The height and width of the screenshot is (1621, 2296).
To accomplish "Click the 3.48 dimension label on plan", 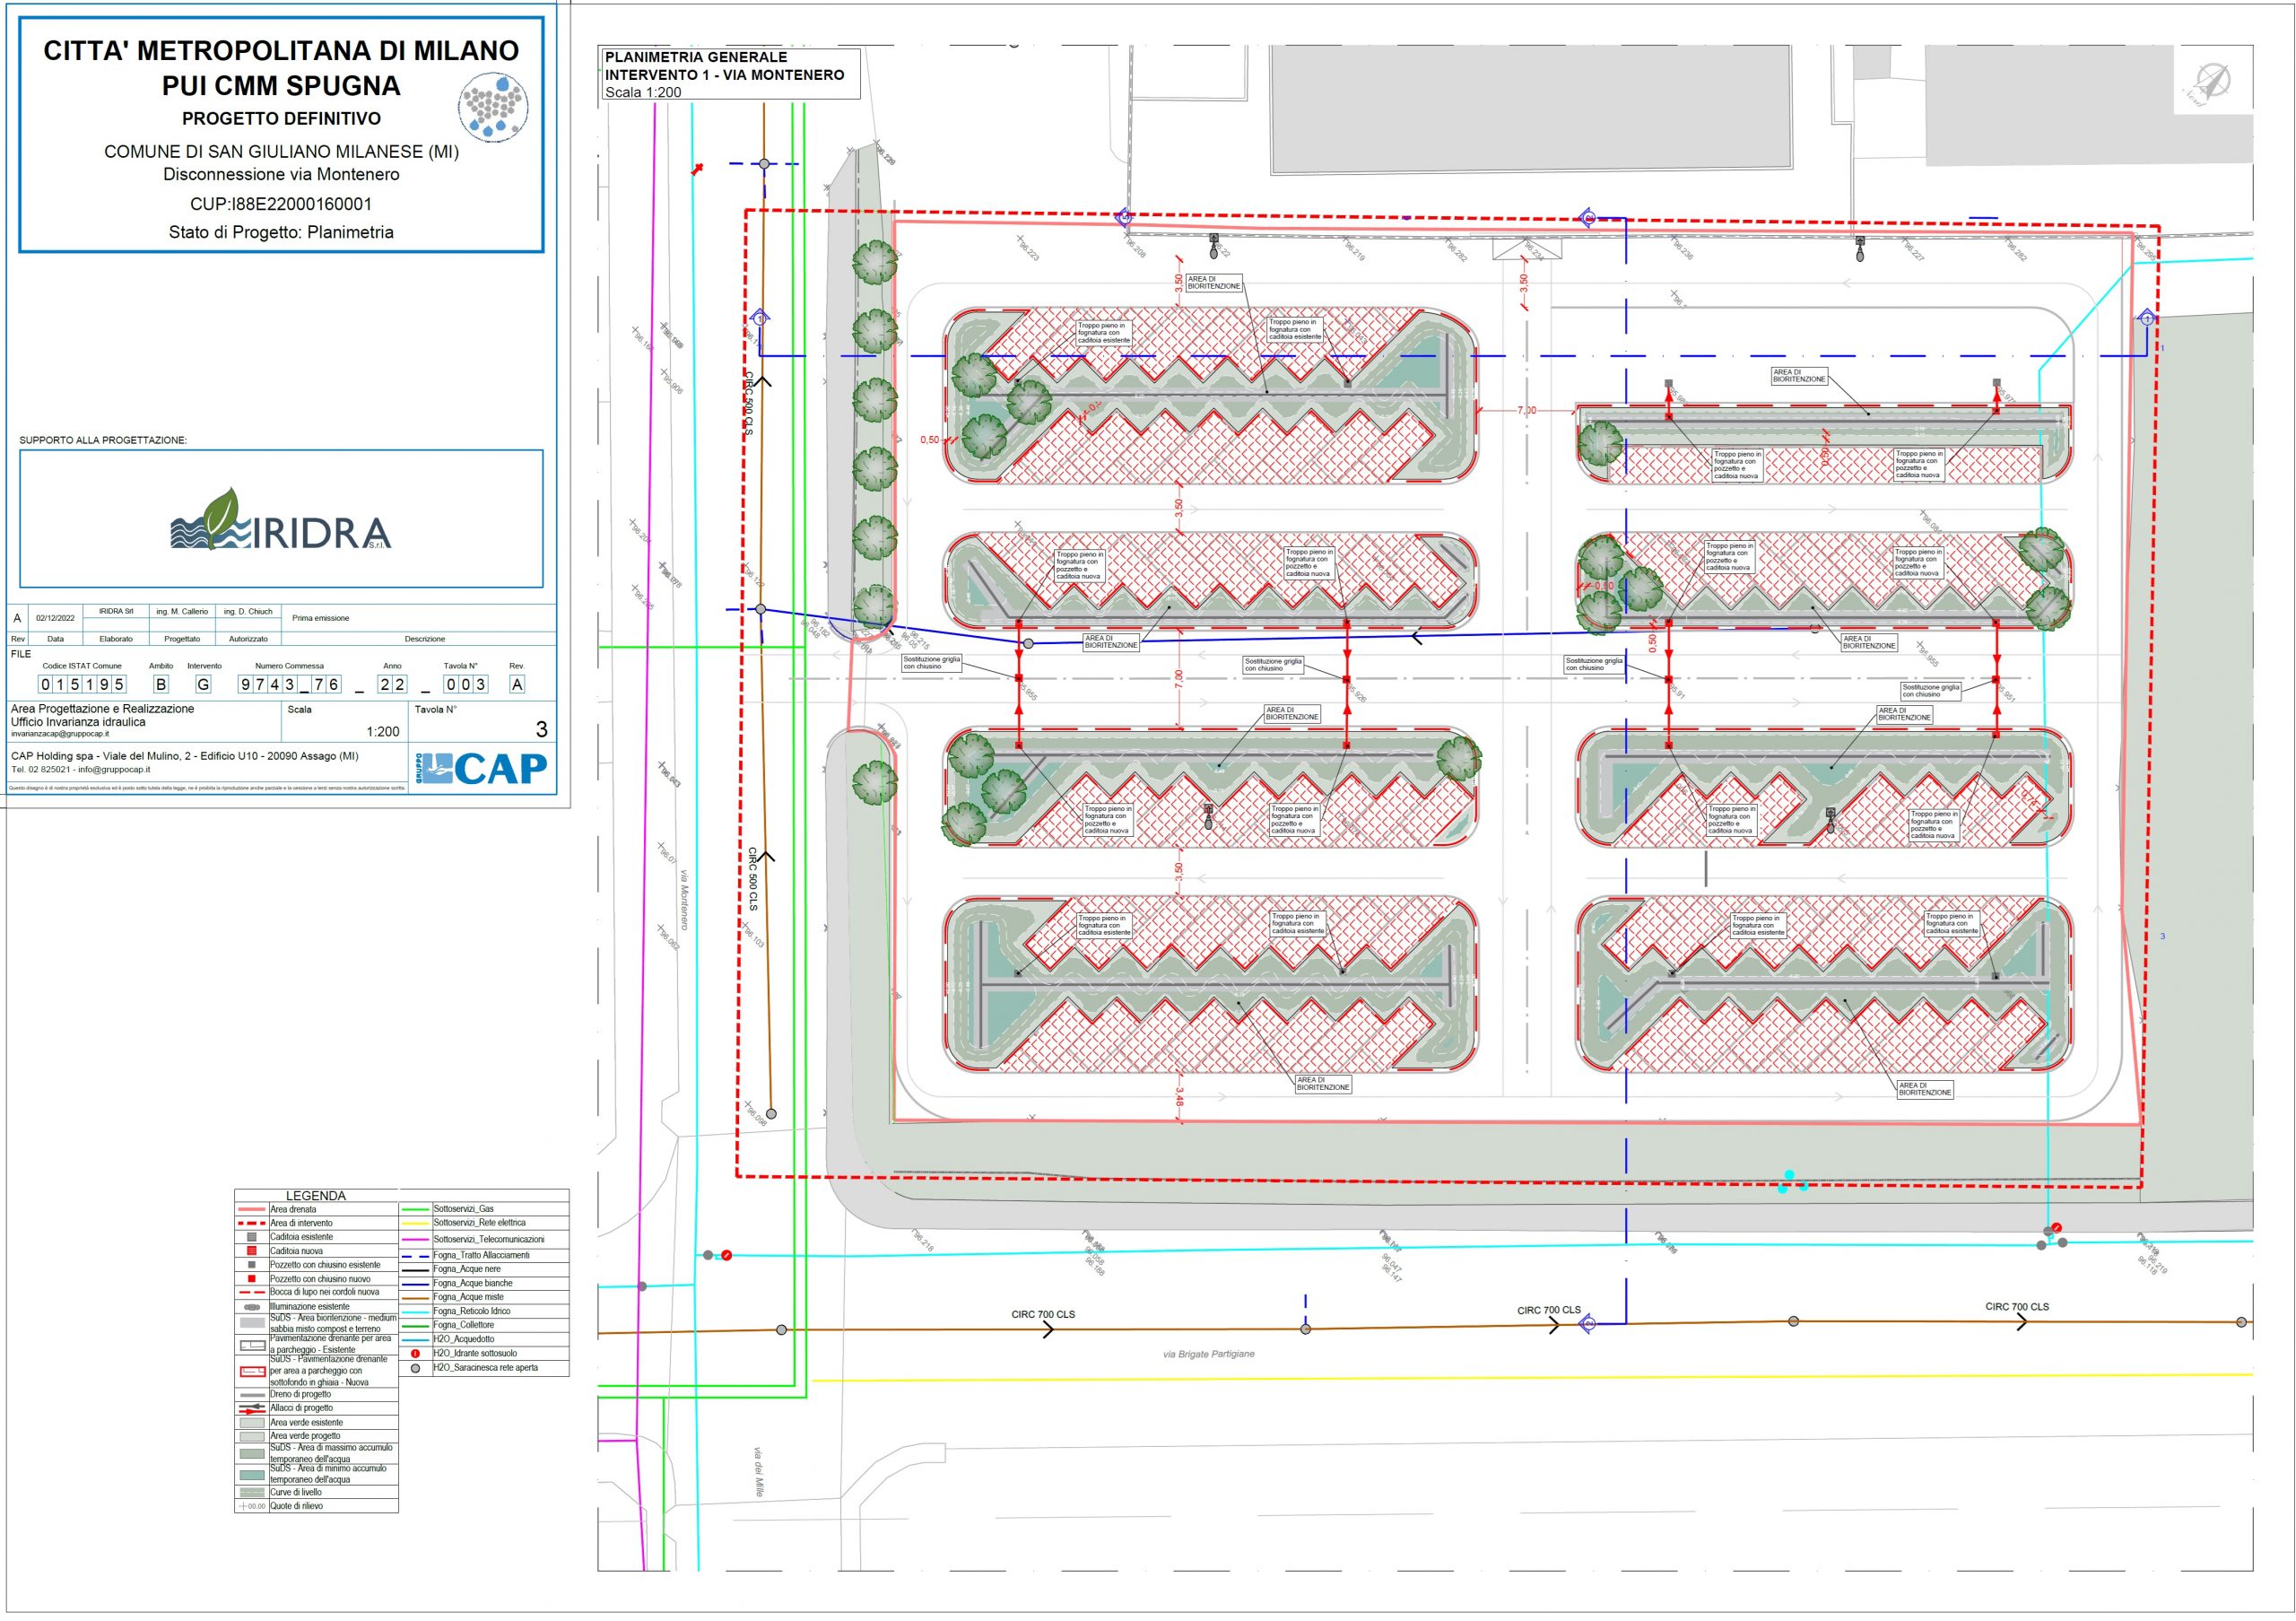I will tap(1179, 1096).
